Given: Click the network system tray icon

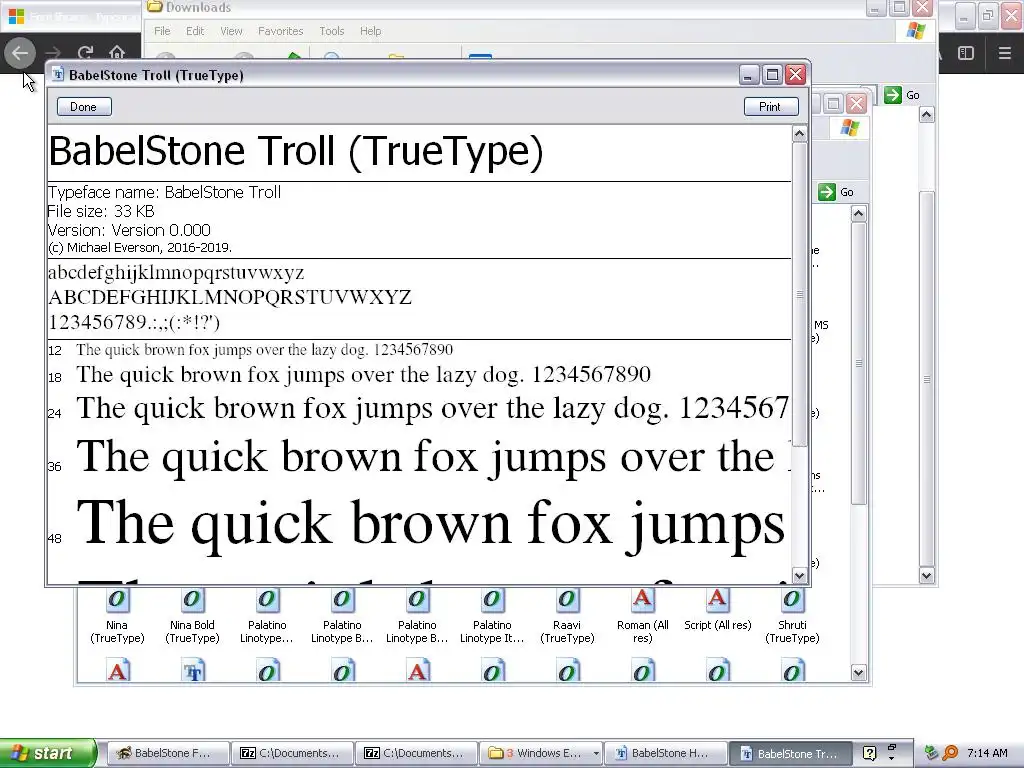Looking at the screenshot, I should 932,753.
